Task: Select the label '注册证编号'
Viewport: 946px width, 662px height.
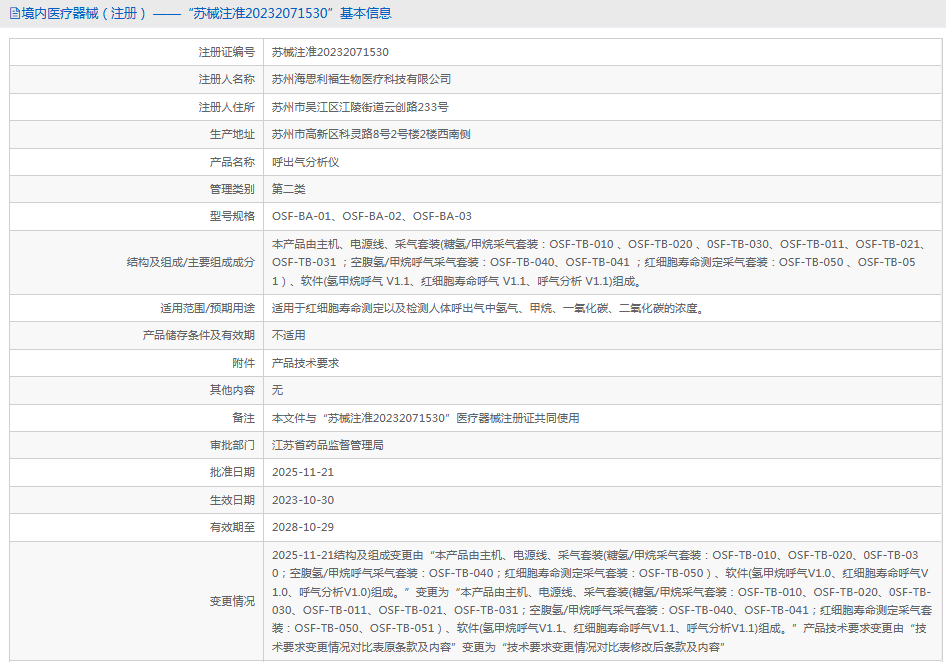Action: pyautogui.click(x=227, y=53)
